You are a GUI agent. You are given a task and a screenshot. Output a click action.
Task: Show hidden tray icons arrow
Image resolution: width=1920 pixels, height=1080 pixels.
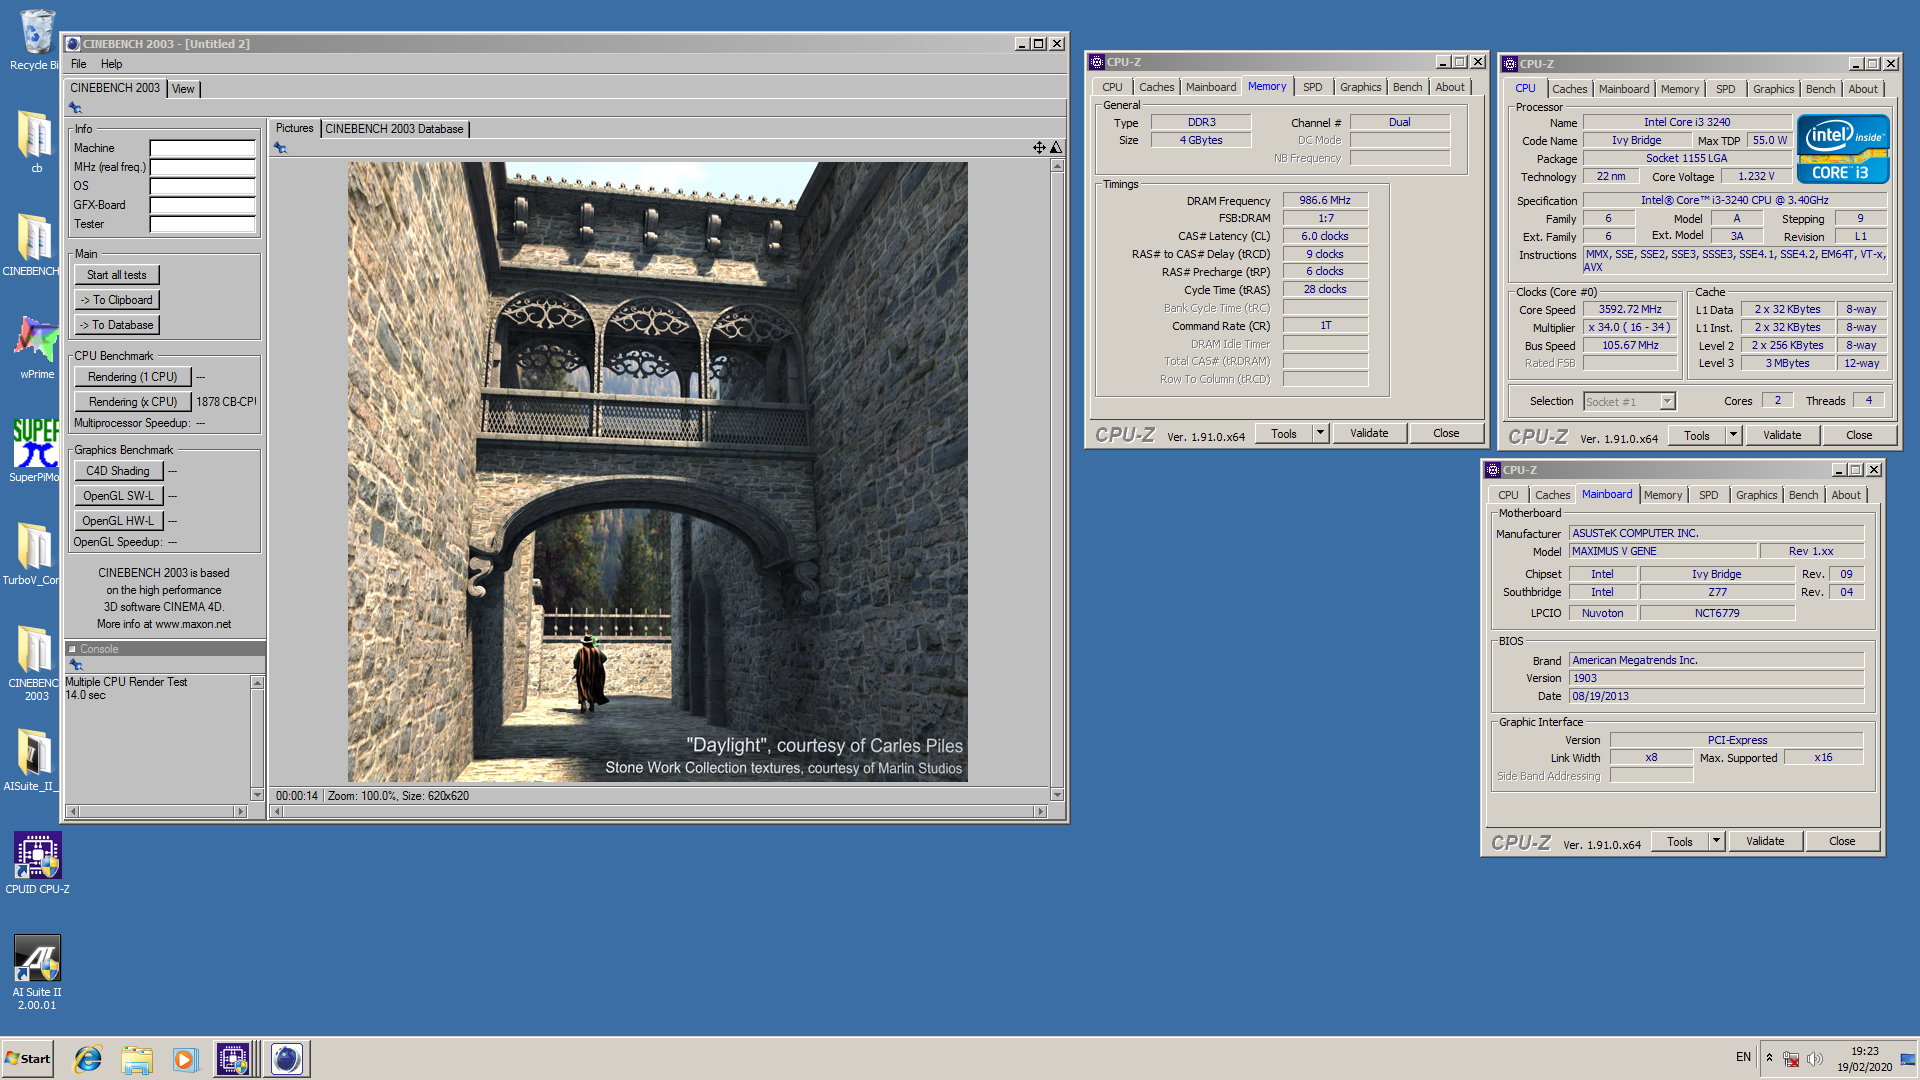tap(1769, 1058)
